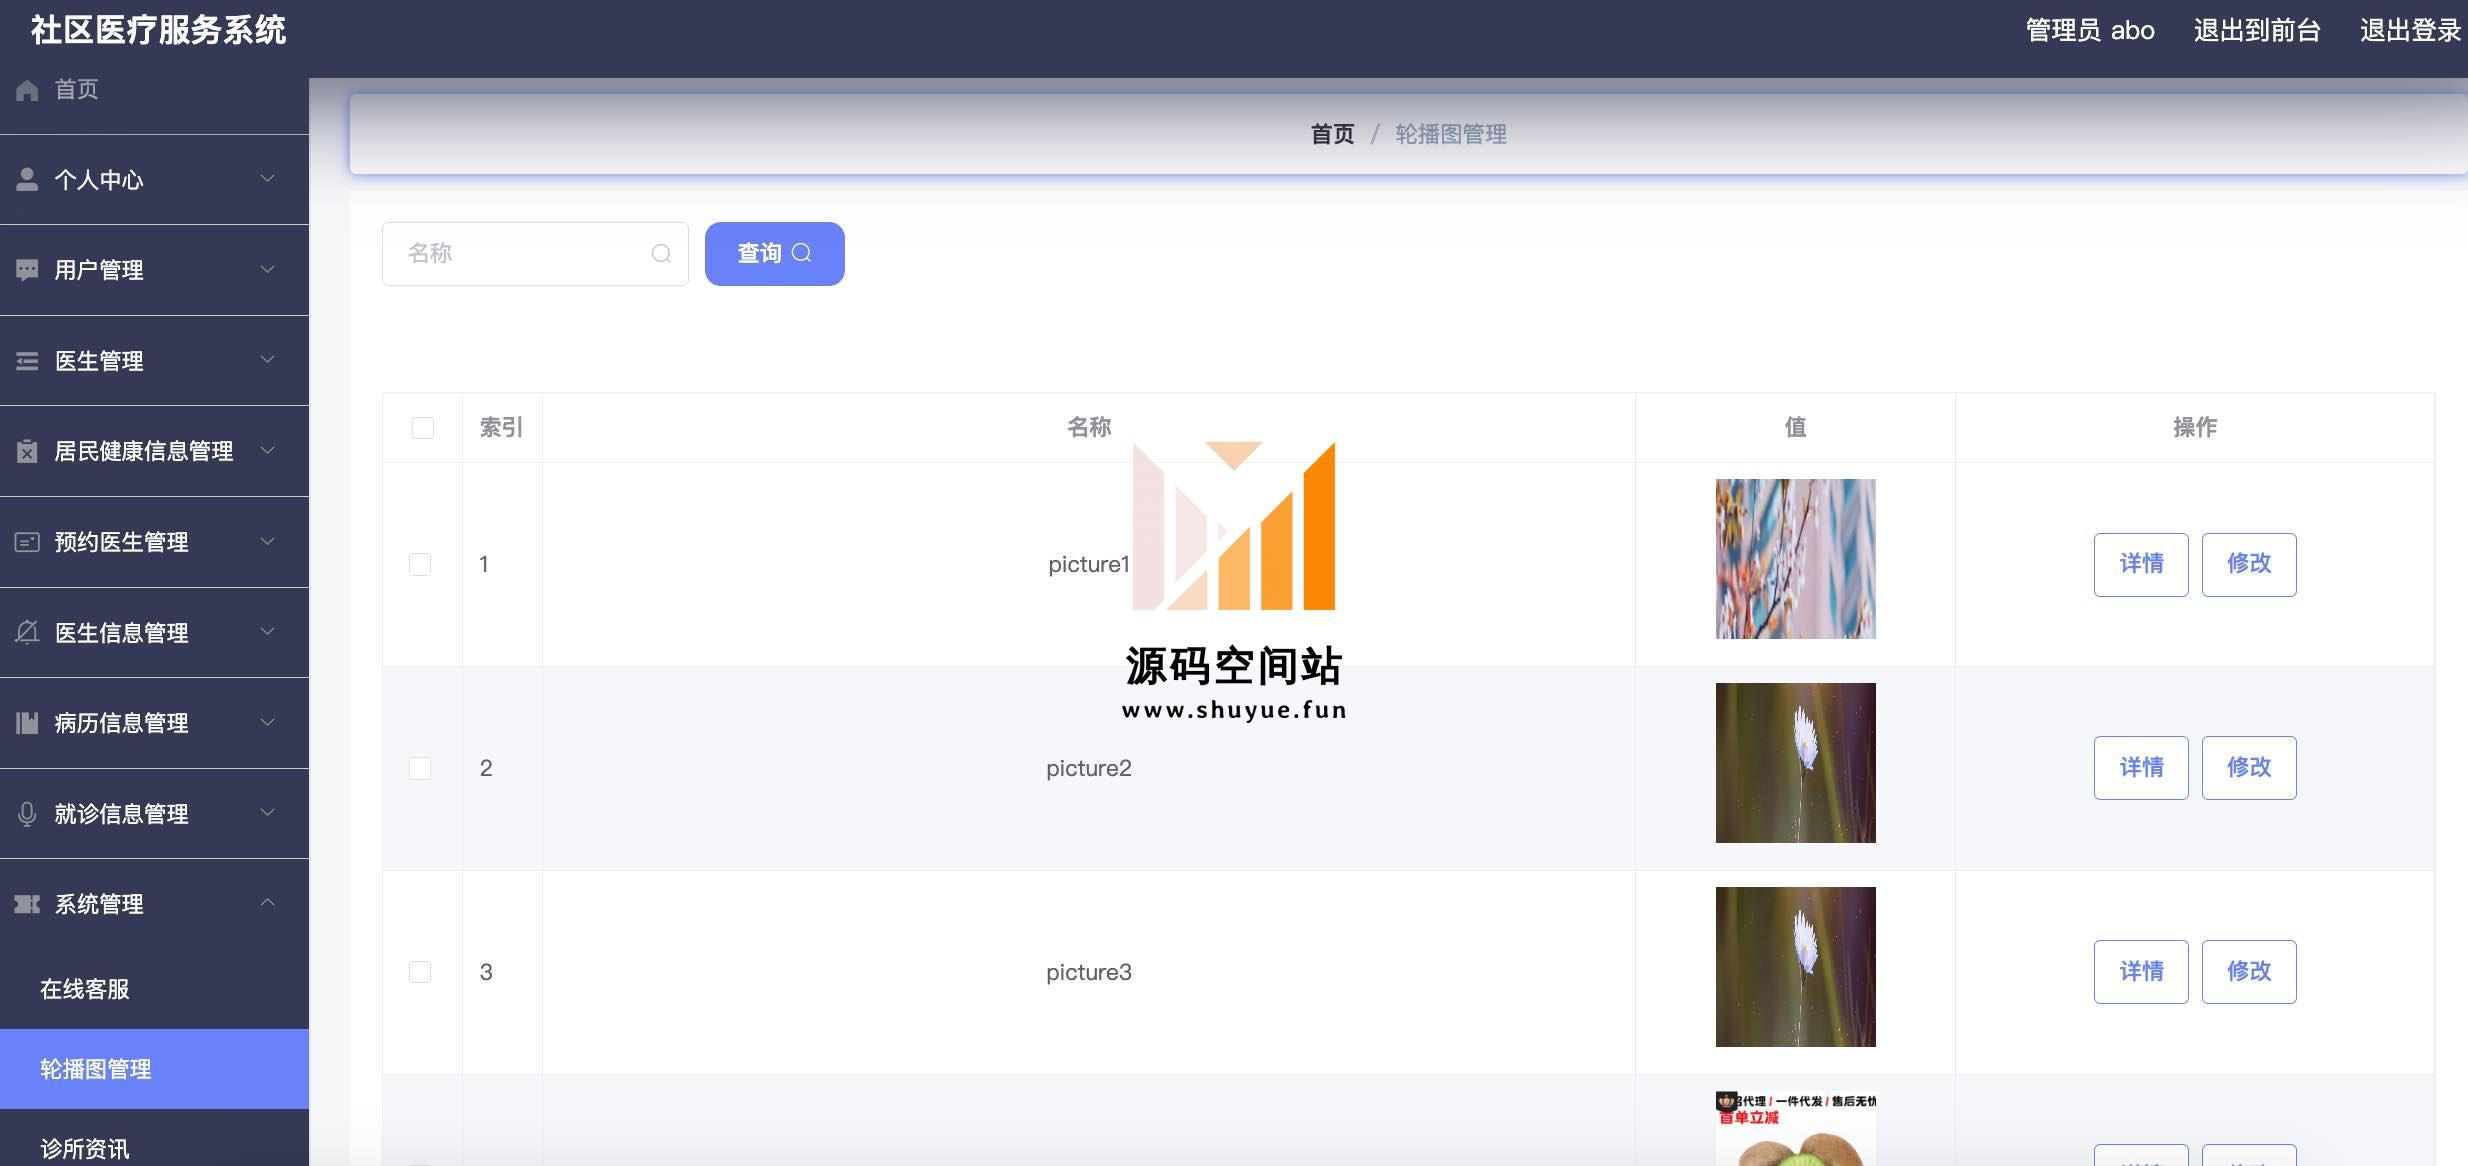Click the magnifier icon inside 名称 search field
This screenshot has width=2468, height=1166.
tap(661, 254)
